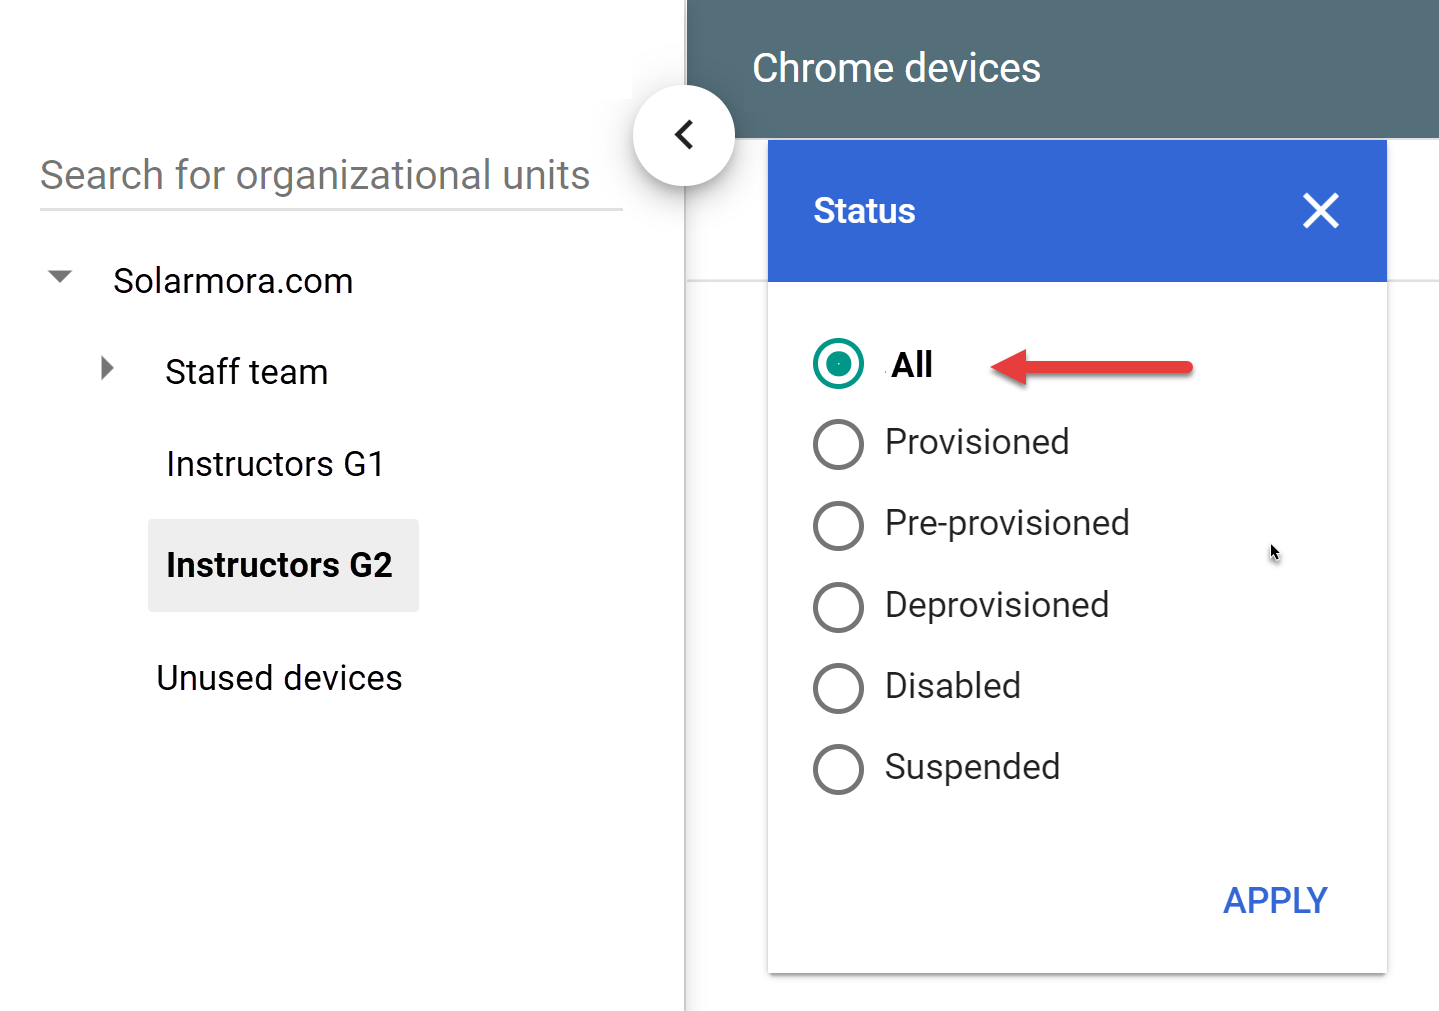Open the Solarmora.com organizational unit
This screenshot has width=1439, height=1011.
click(x=233, y=281)
